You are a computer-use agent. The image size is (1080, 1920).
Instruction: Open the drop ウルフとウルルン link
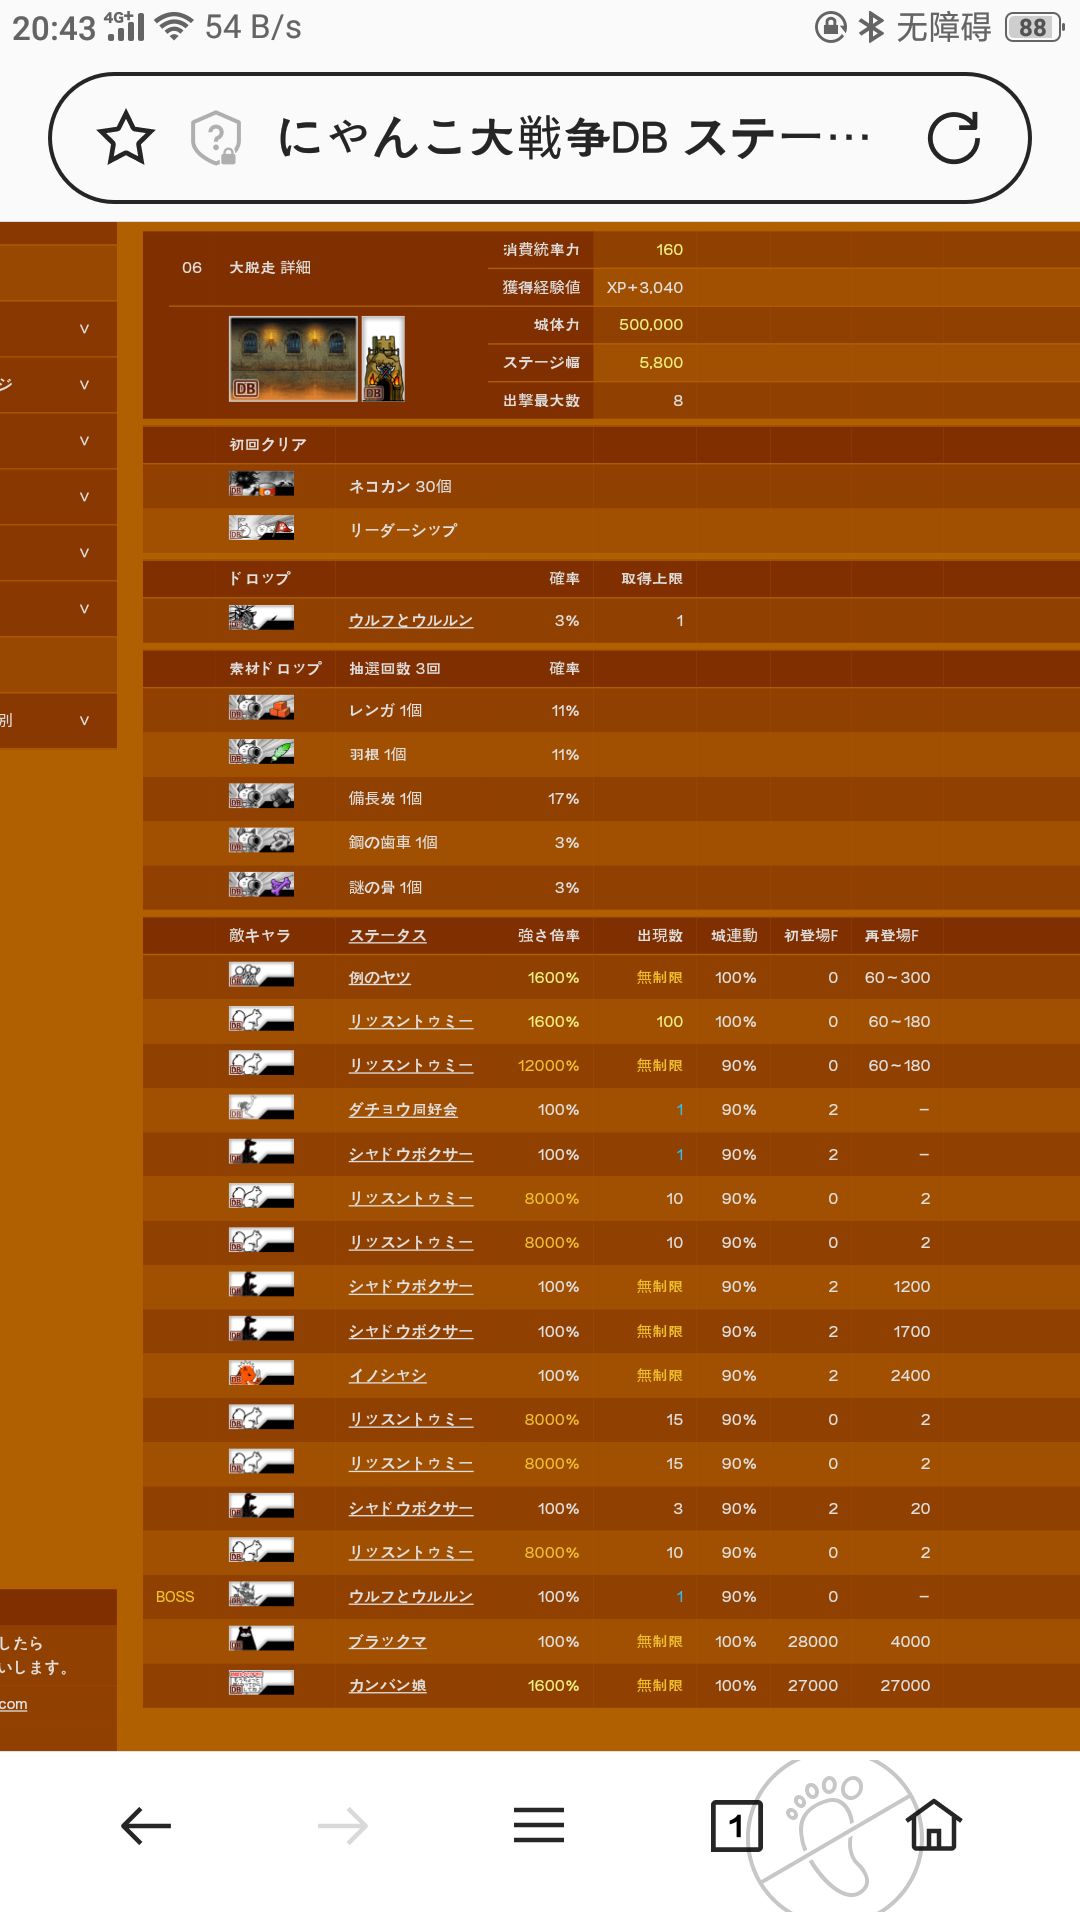pyautogui.click(x=411, y=621)
